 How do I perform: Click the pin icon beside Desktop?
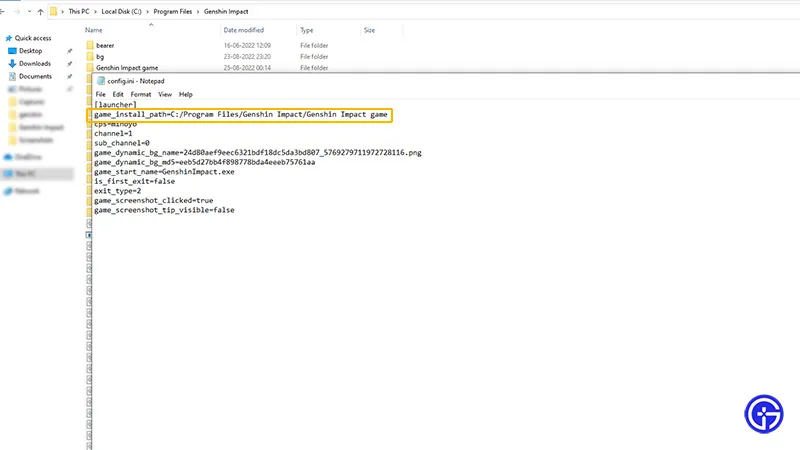click(x=69, y=51)
